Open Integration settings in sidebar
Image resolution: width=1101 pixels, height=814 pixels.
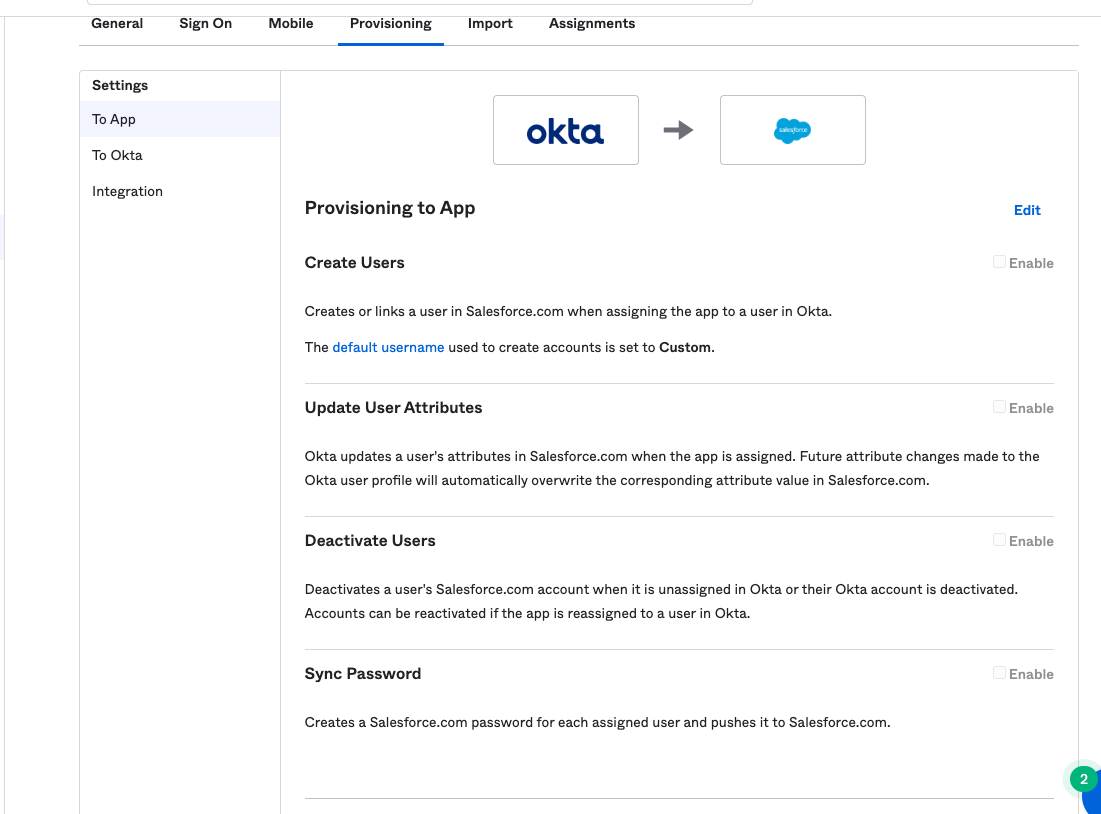[180, 191]
